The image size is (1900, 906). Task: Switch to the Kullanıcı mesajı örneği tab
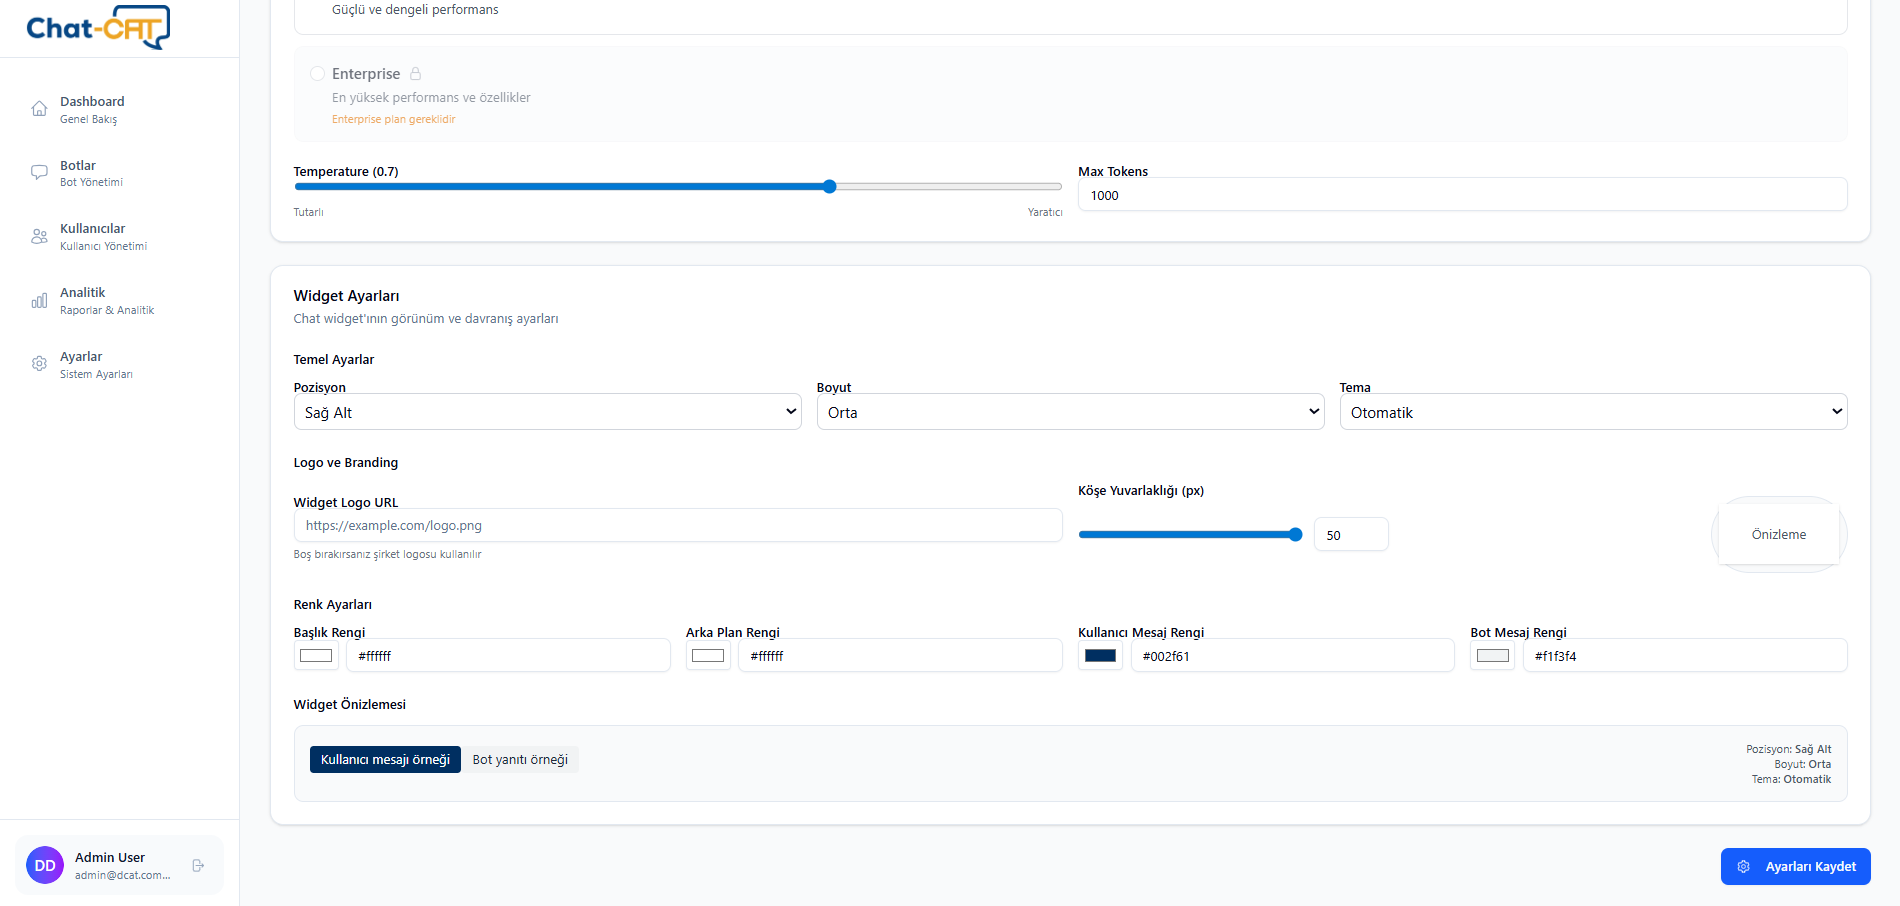(385, 759)
